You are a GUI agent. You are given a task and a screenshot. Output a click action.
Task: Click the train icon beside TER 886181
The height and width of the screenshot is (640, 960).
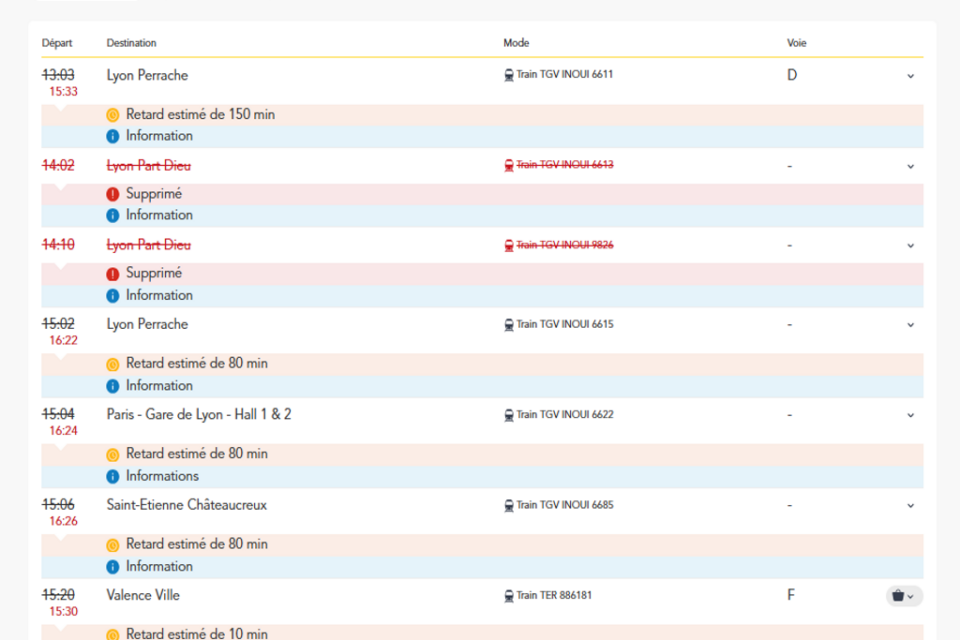coord(508,595)
